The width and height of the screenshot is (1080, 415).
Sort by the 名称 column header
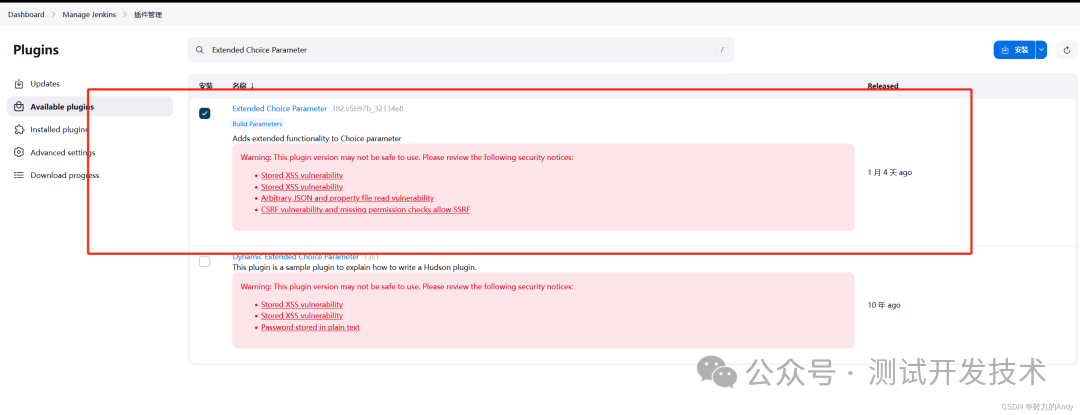pyautogui.click(x=243, y=86)
